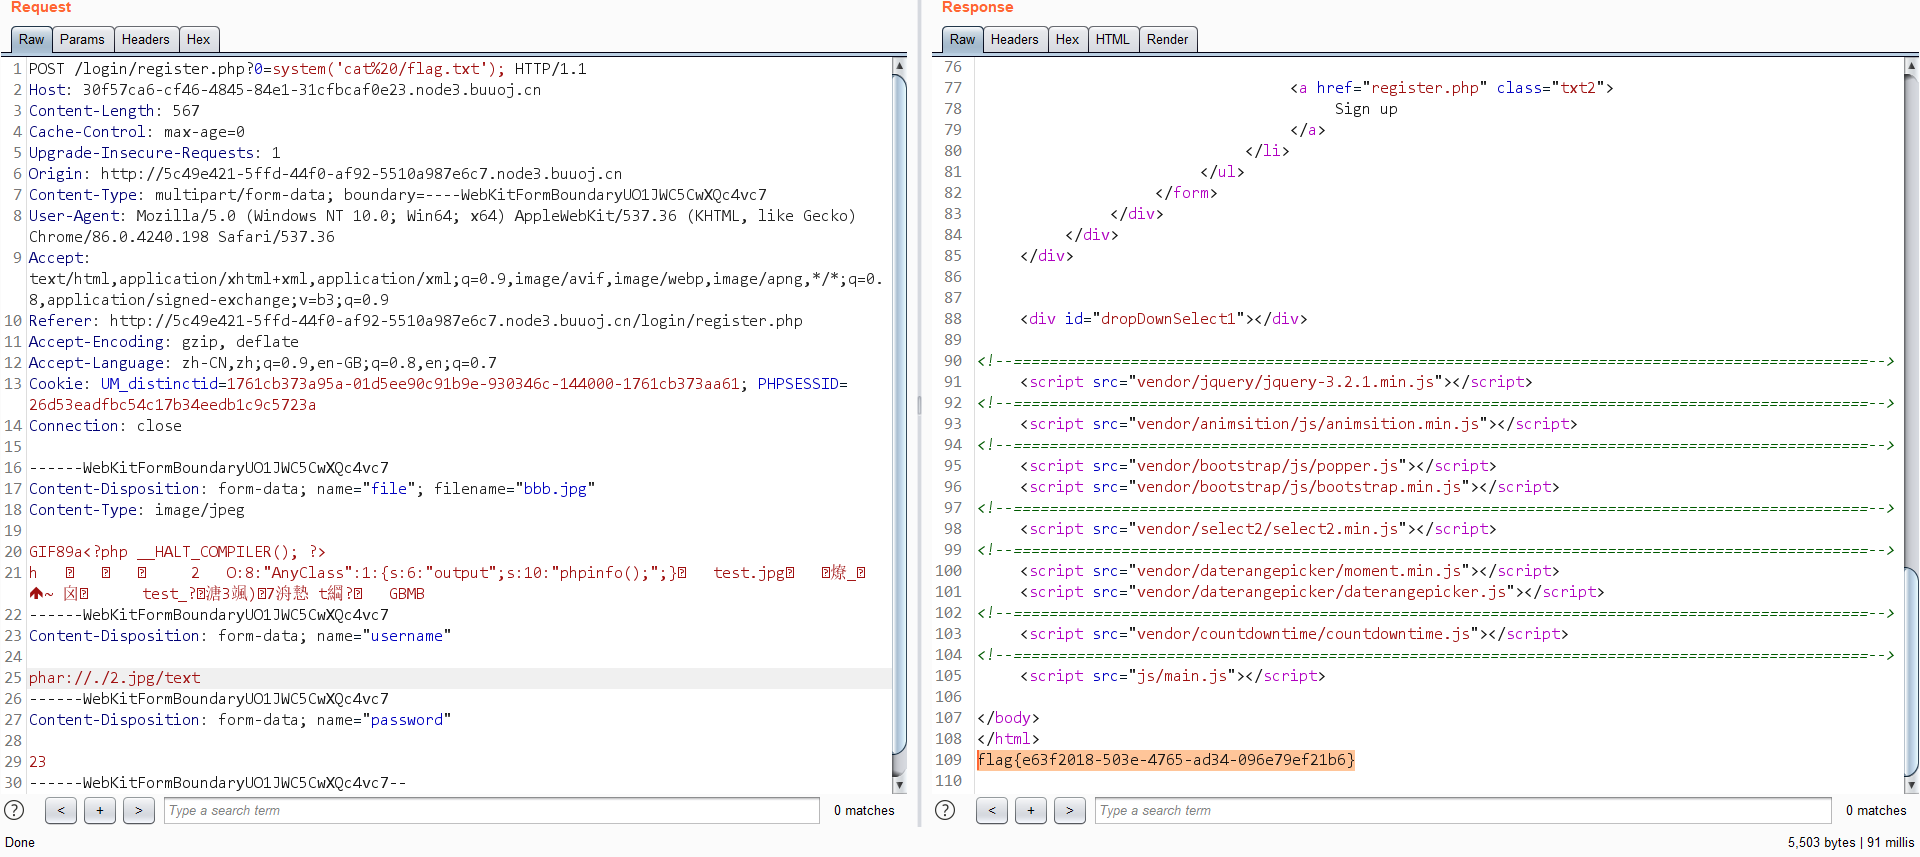Click the countdowntime.js script line
This screenshot has height=857, width=1920.
[x=1294, y=634]
